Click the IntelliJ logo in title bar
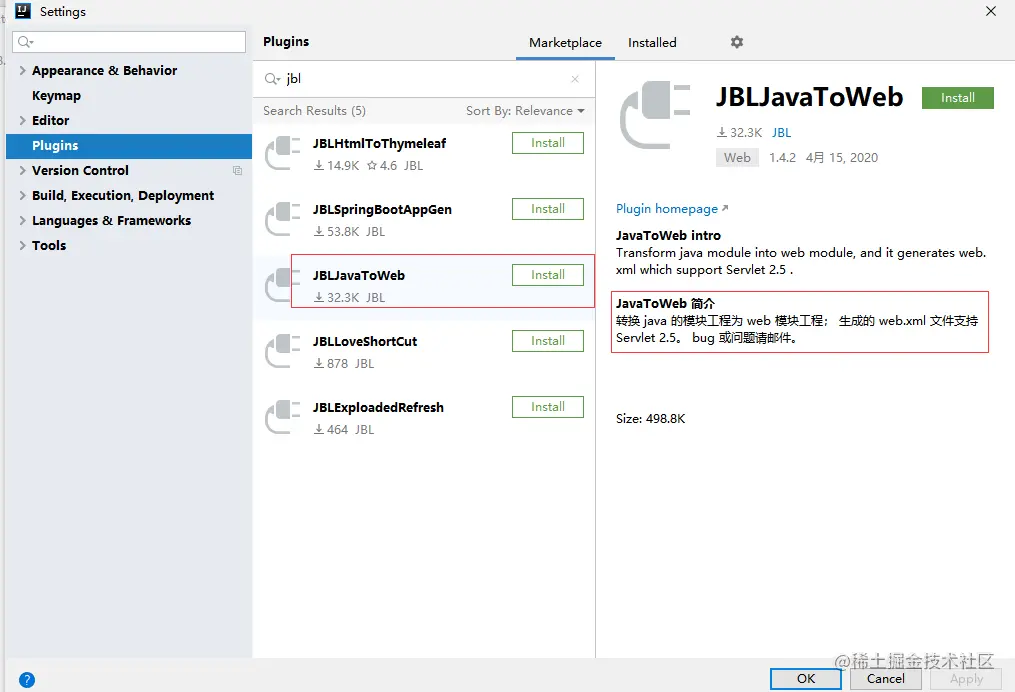The height and width of the screenshot is (692, 1015). (x=23, y=11)
